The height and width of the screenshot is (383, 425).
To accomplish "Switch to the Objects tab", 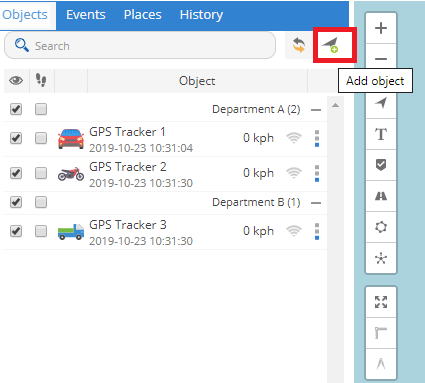I will tap(25, 15).
